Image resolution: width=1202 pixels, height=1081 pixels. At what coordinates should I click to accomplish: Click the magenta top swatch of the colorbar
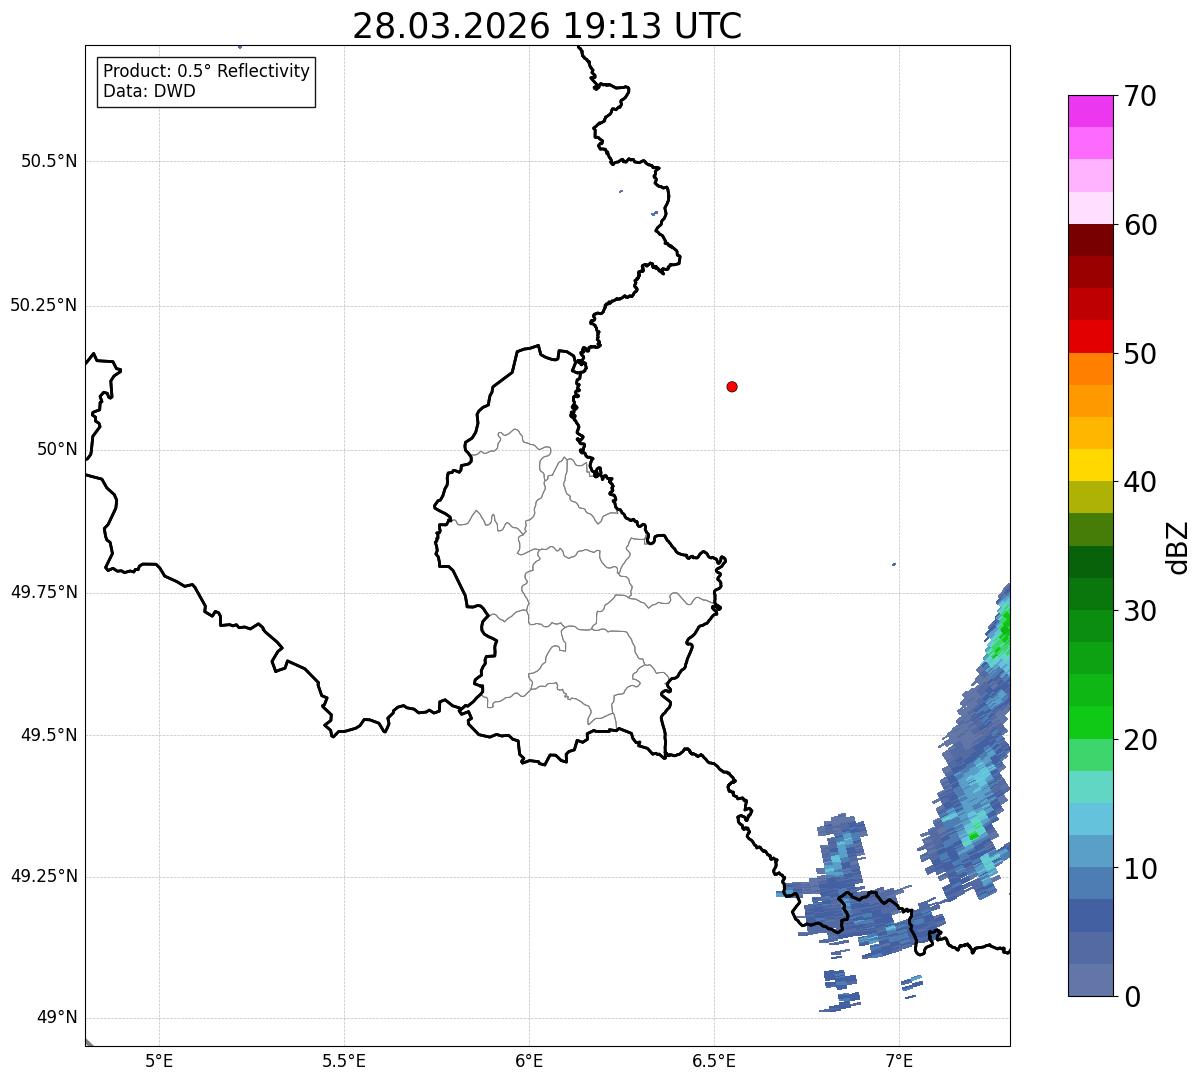tap(1090, 111)
